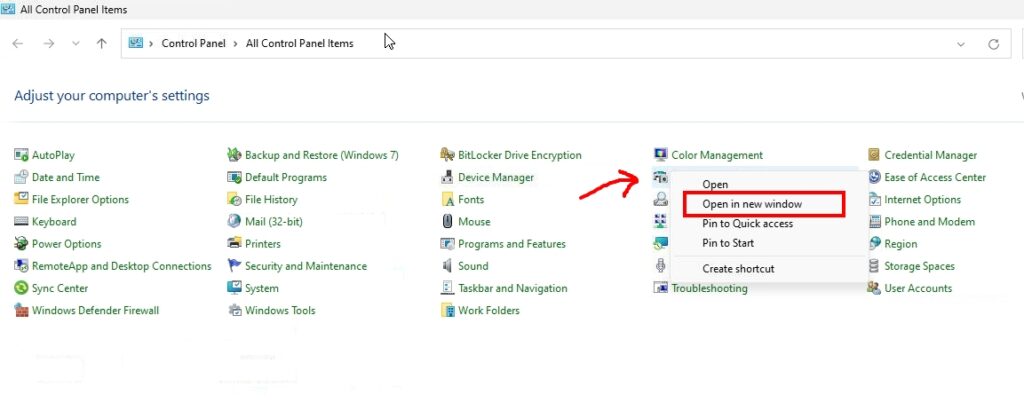The width and height of the screenshot is (1024, 410).
Task: Open the Internet Options link
Action: 922,200
